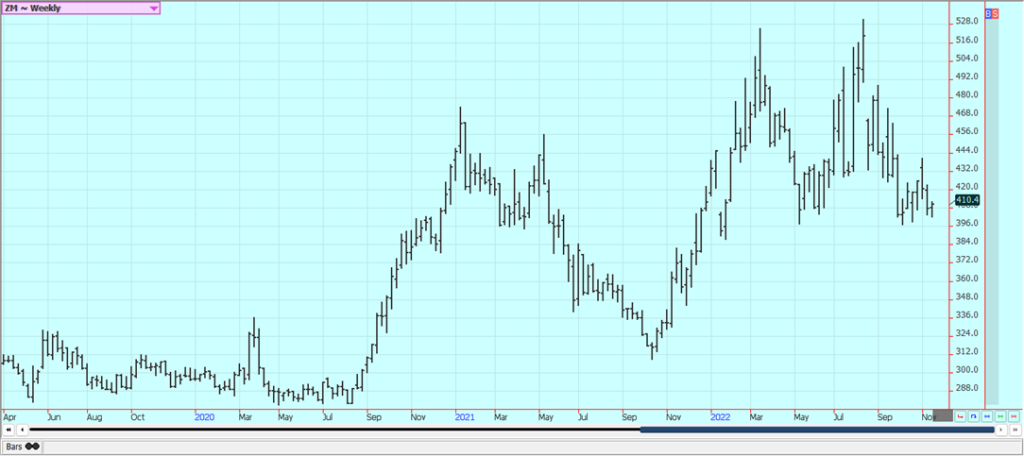The width and height of the screenshot is (1024, 456).
Task: Click the green bowtie marker icon
Action: (x=1000, y=416)
